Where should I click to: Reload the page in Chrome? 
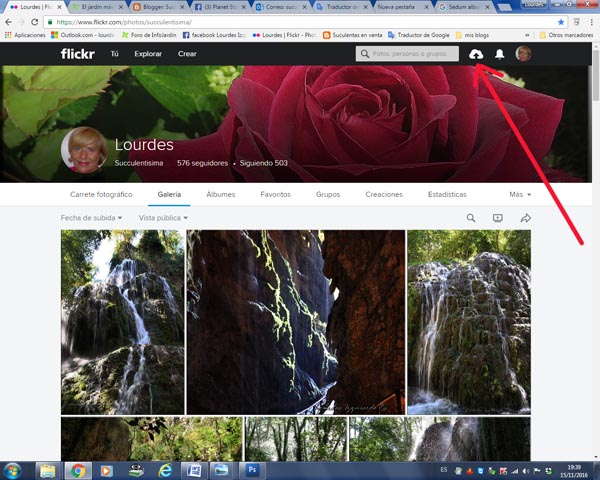click(34, 22)
